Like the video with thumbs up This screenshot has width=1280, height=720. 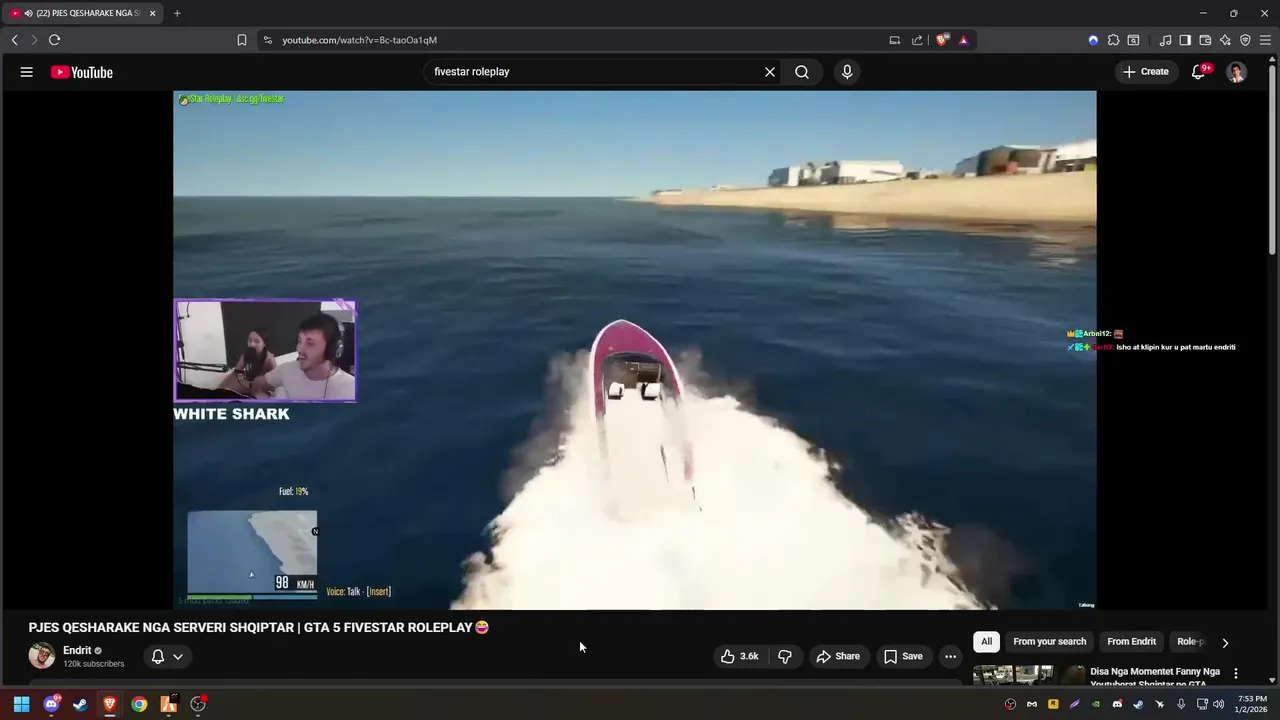pos(740,656)
